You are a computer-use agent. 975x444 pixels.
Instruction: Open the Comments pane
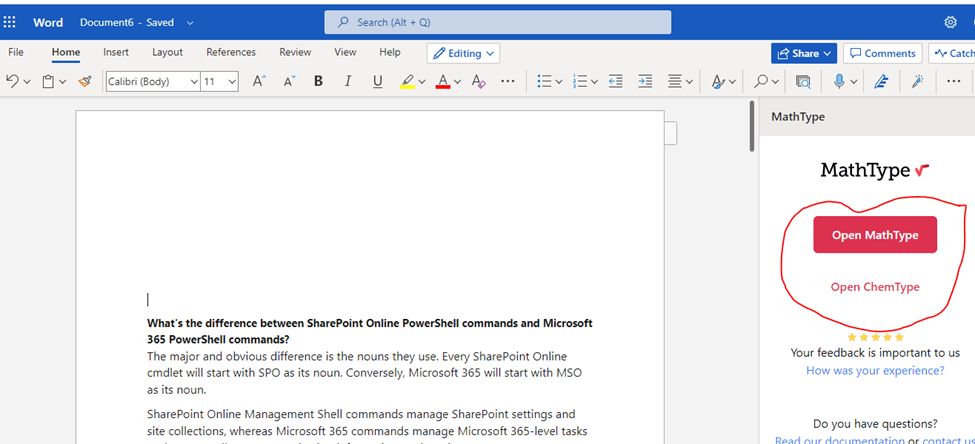tap(883, 53)
